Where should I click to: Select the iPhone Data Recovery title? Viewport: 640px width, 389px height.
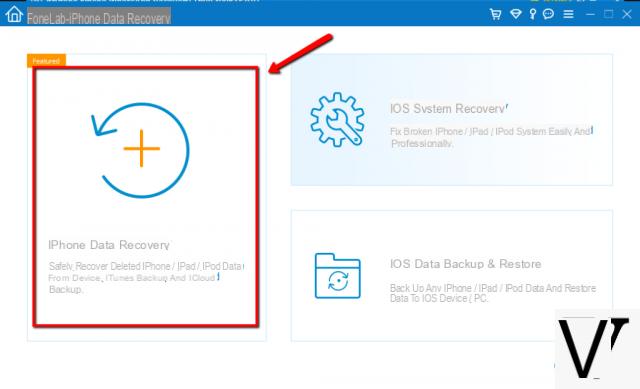(x=109, y=245)
